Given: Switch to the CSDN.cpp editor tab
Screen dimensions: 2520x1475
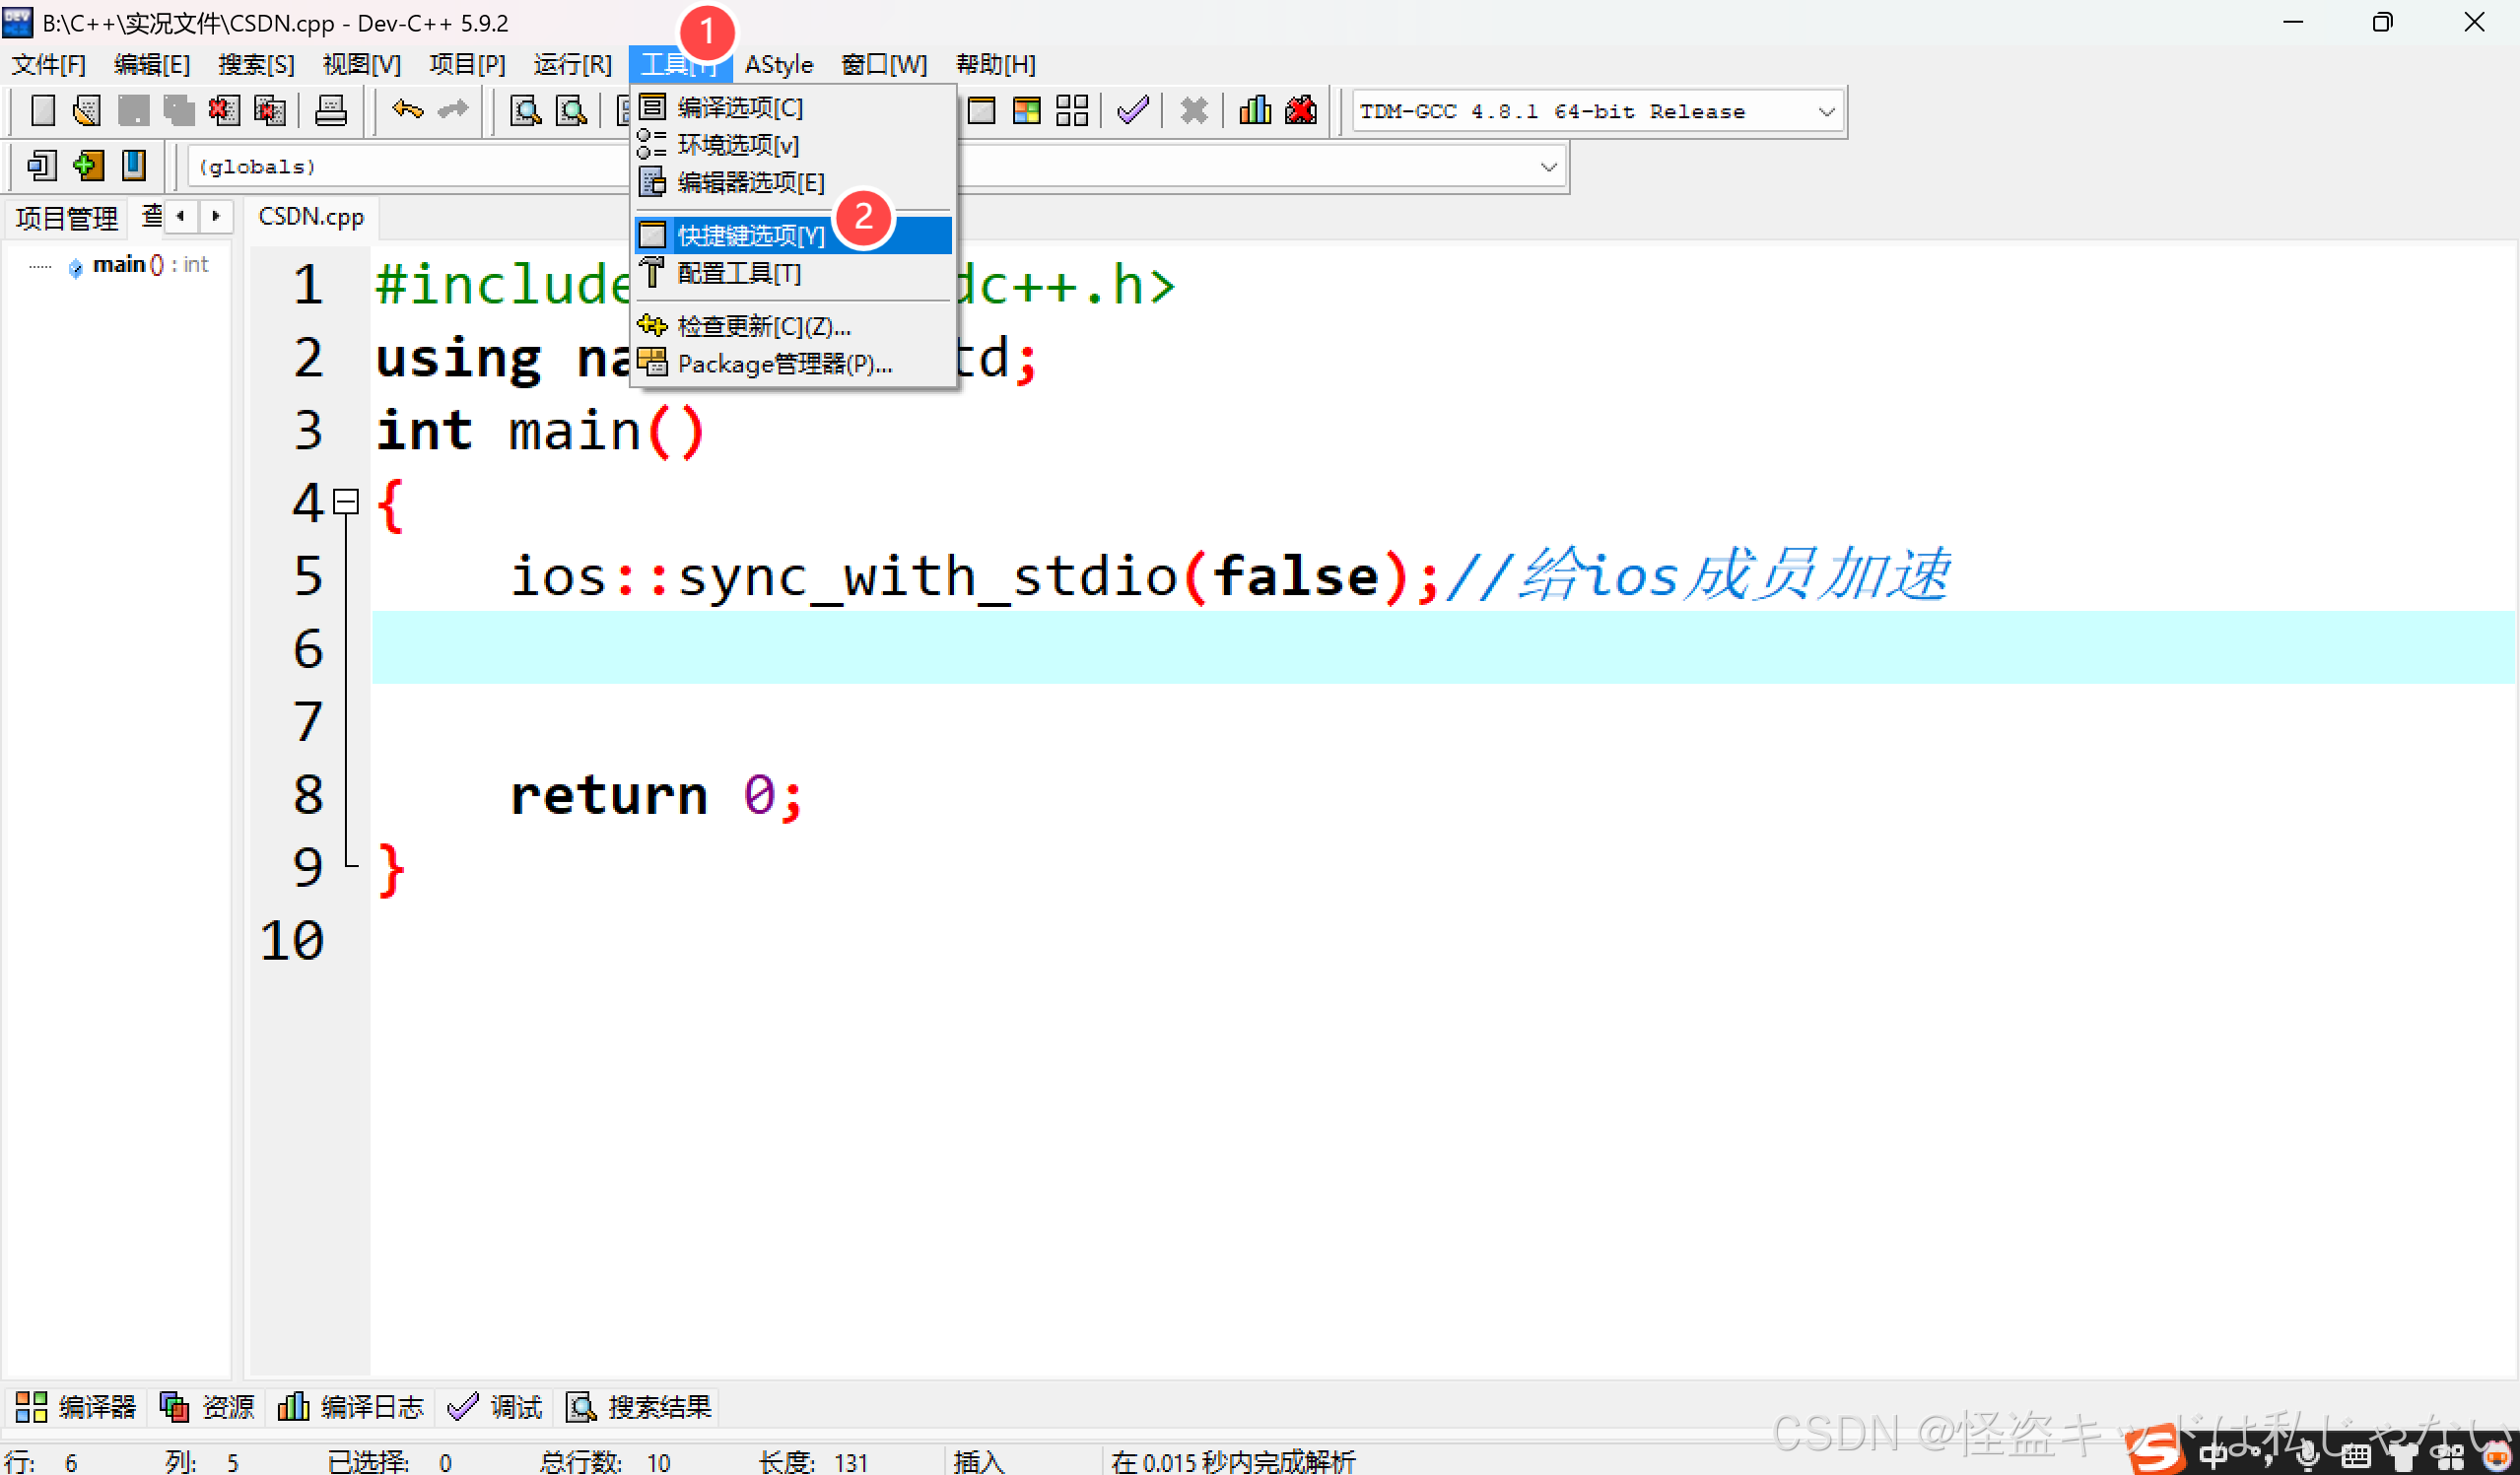Looking at the screenshot, I should [x=311, y=217].
